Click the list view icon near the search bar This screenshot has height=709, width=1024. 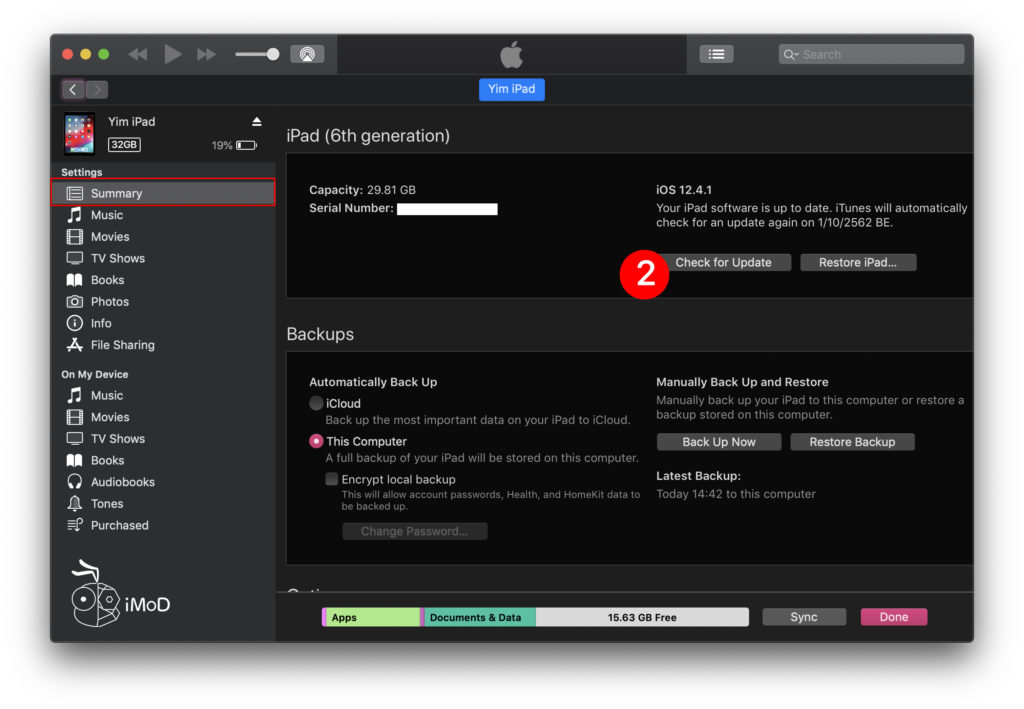click(717, 54)
